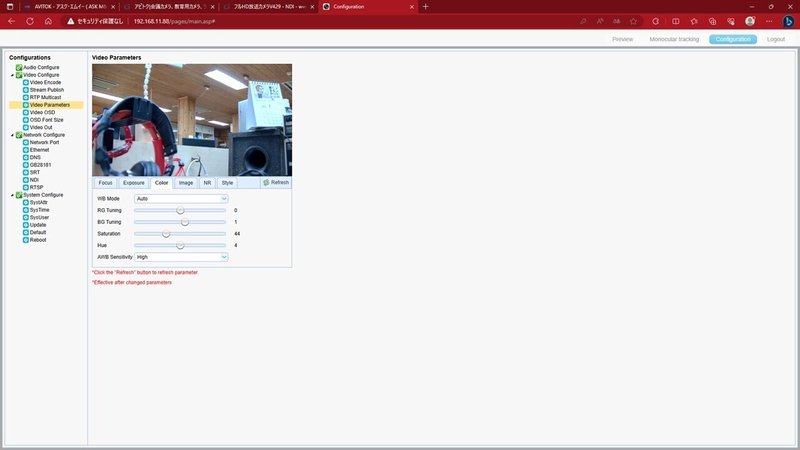Open the DNS settings
Viewport: 800px width, 450px height.
(35, 158)
